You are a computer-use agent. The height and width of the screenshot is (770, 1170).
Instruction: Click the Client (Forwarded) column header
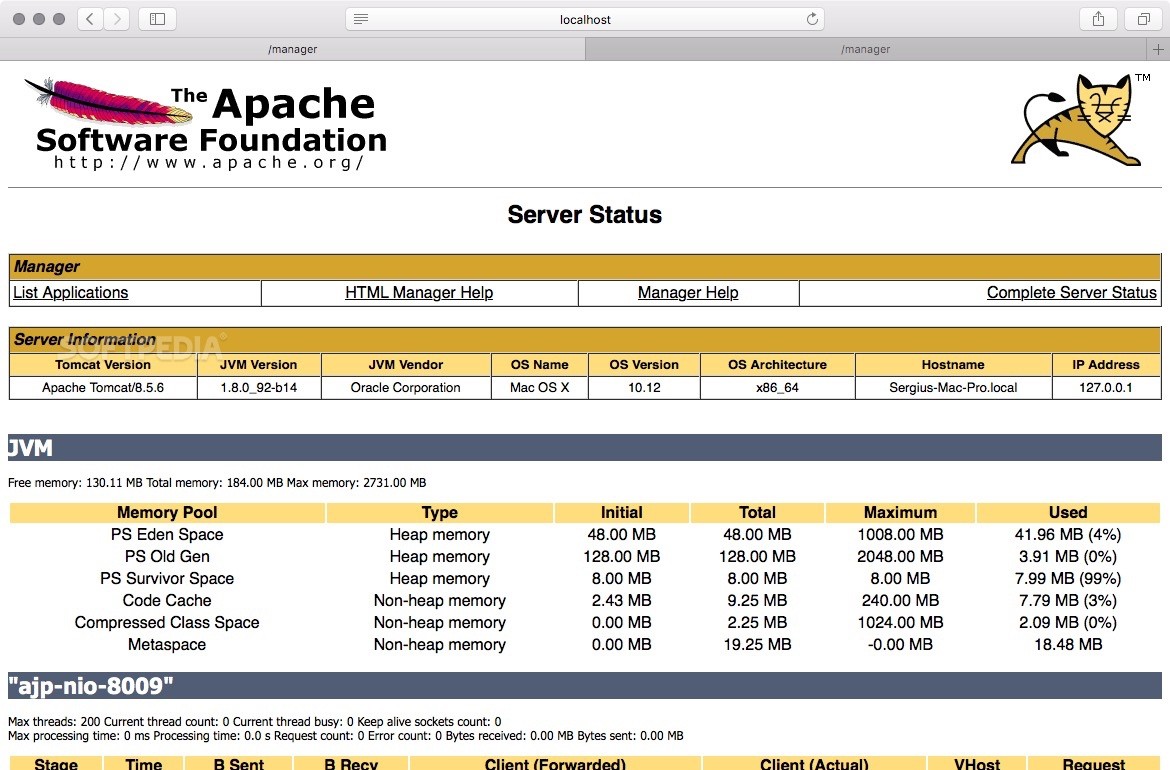coord(555,763)
